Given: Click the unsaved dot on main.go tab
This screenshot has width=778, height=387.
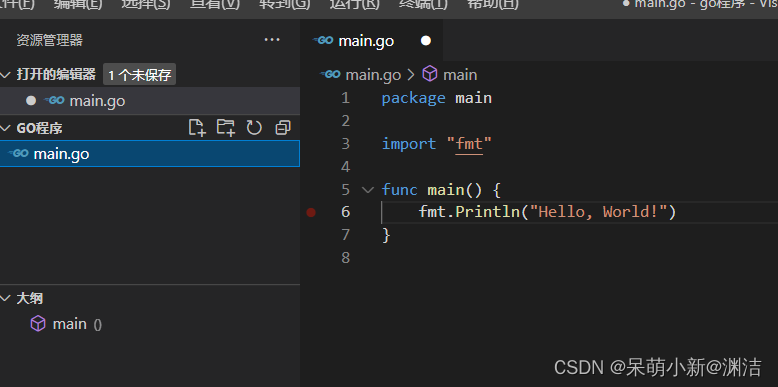Looking at the screenshot, I should 426,41.
